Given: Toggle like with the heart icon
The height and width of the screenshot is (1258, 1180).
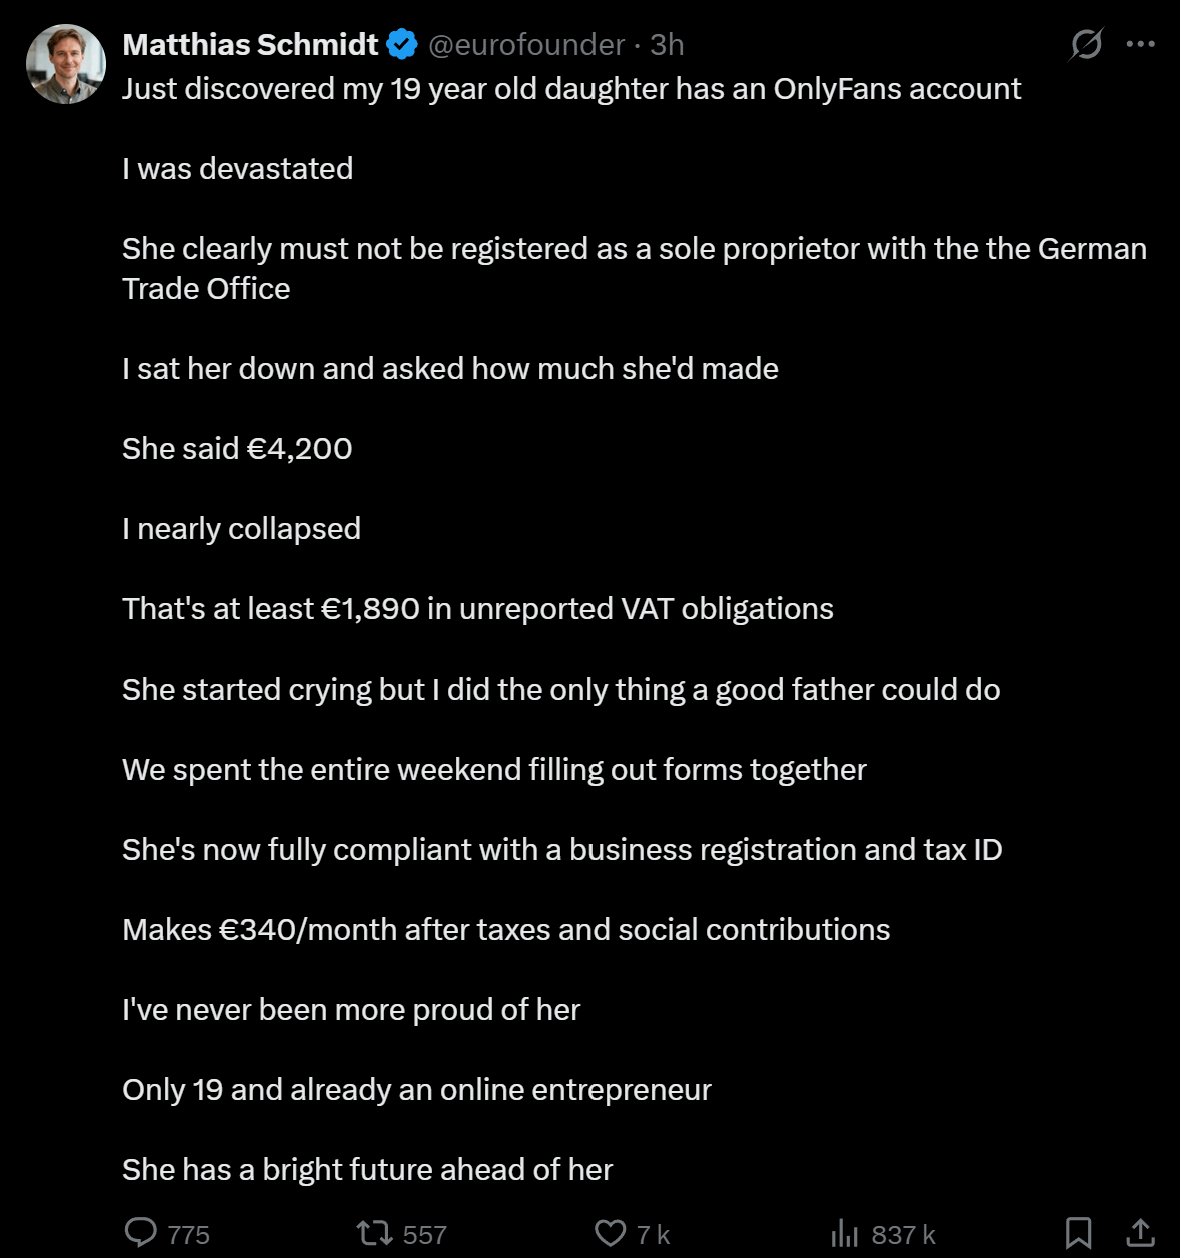Looking at the screenshot, I should click(x=610, y=1233).
